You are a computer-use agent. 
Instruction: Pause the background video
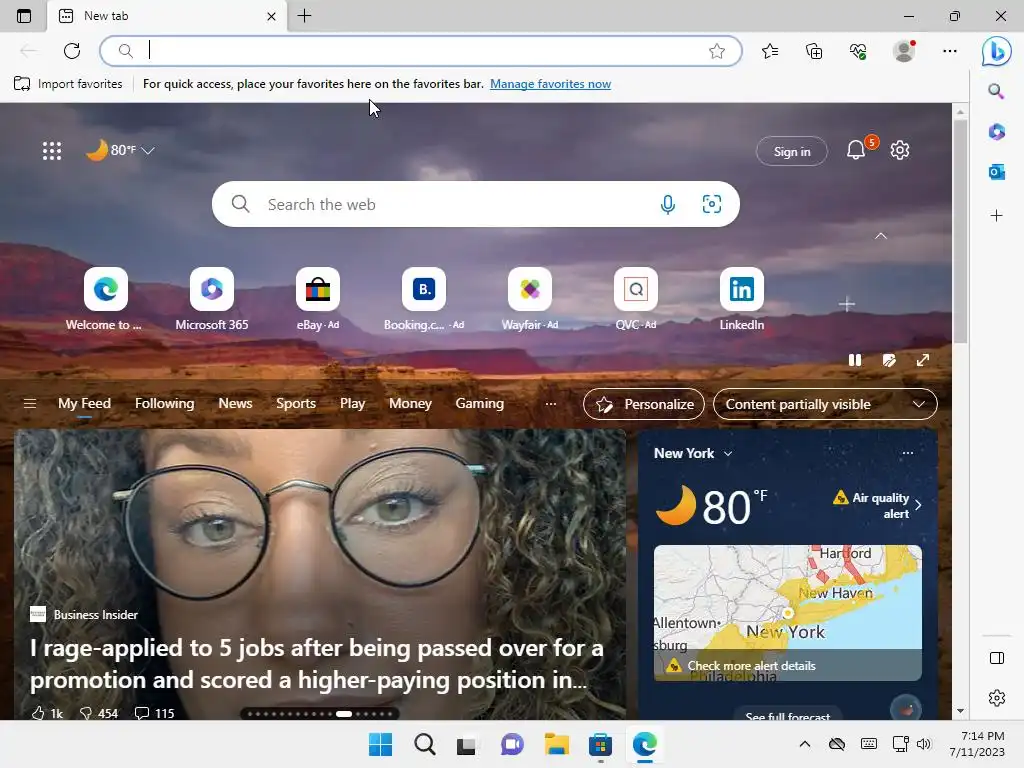[x=854, y=360]
